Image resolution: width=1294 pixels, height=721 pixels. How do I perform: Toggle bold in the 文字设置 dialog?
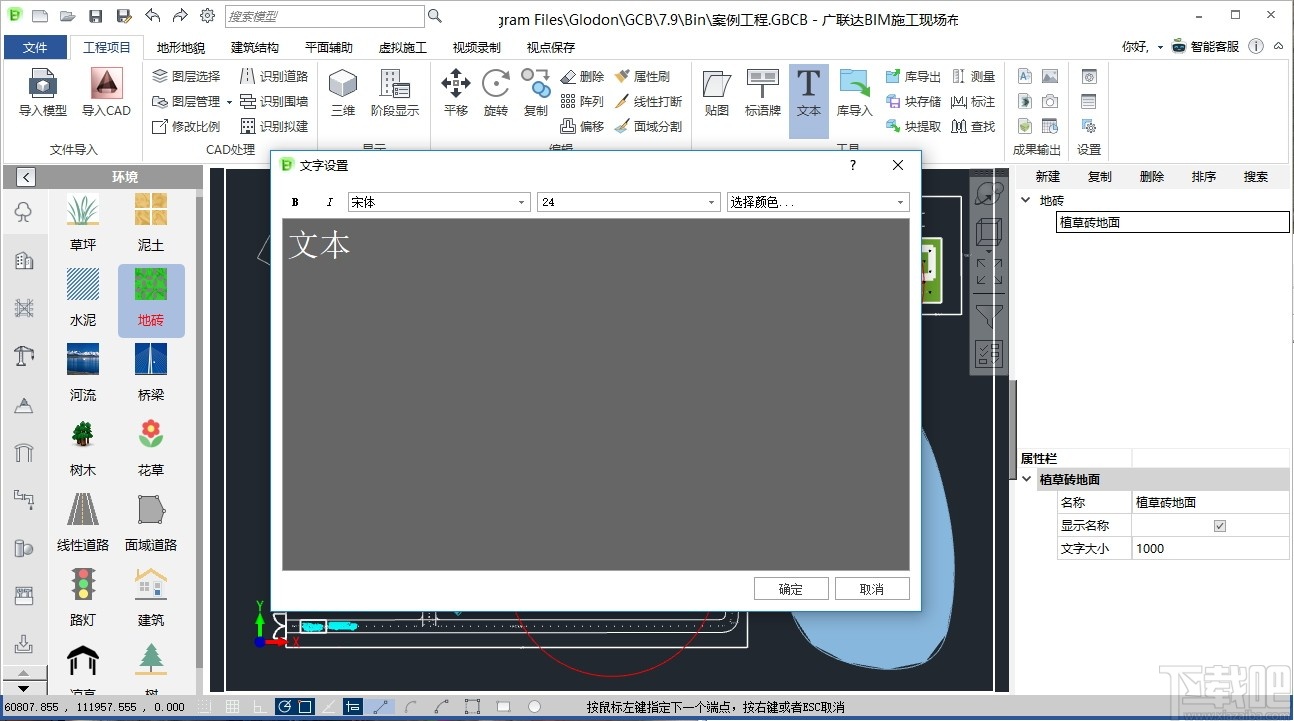point(295,202)
